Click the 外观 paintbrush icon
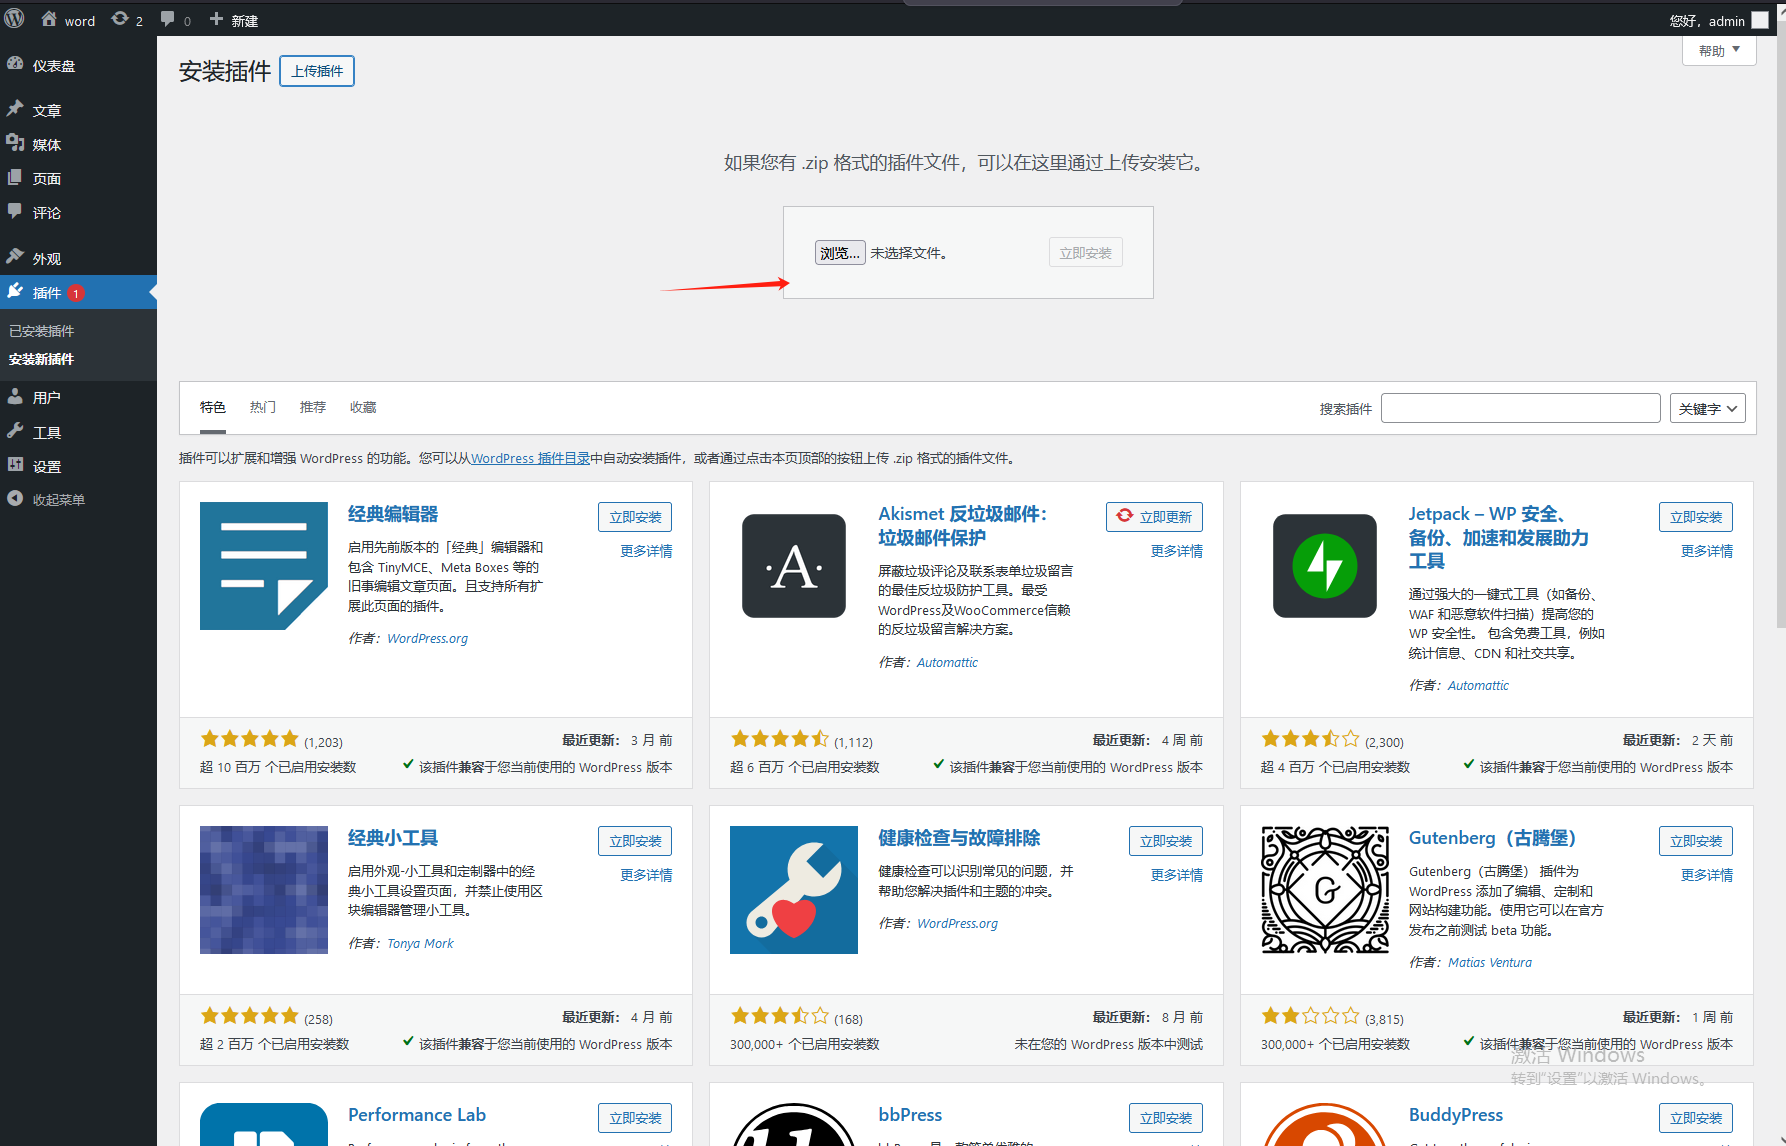1786x1146 pixels. click(x=15, y=256)
